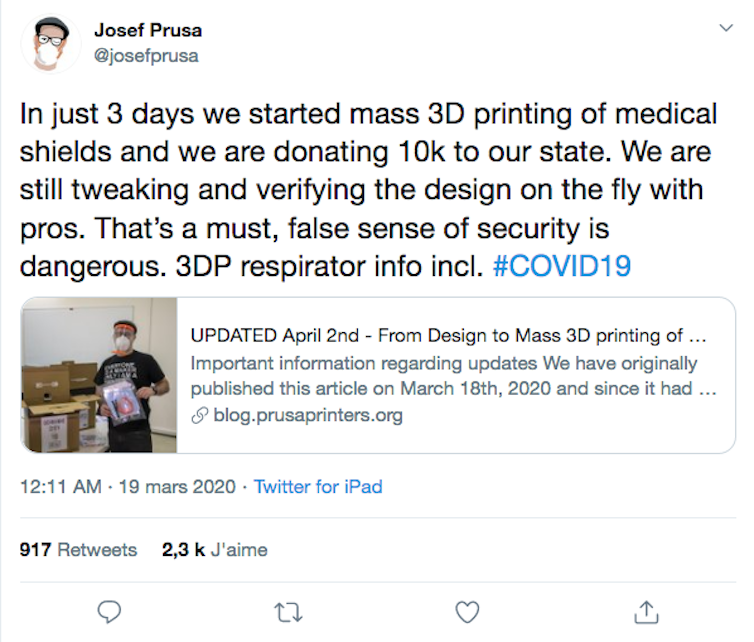754x642 pixels.
Task: Open the @josefprusa handle link
Action: [146, 56]
